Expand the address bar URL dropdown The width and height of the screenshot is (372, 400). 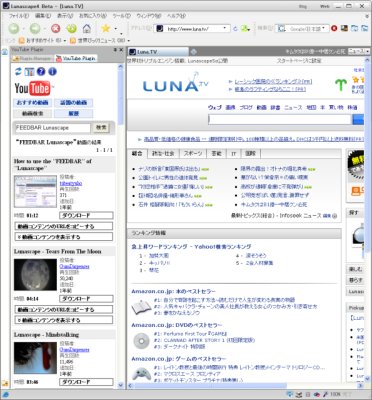pyautogui.click(x=225, y=29)
